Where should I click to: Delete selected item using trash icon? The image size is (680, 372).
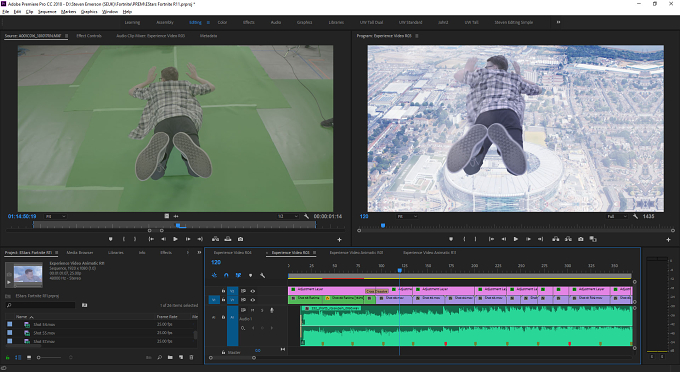pos(191,357)
